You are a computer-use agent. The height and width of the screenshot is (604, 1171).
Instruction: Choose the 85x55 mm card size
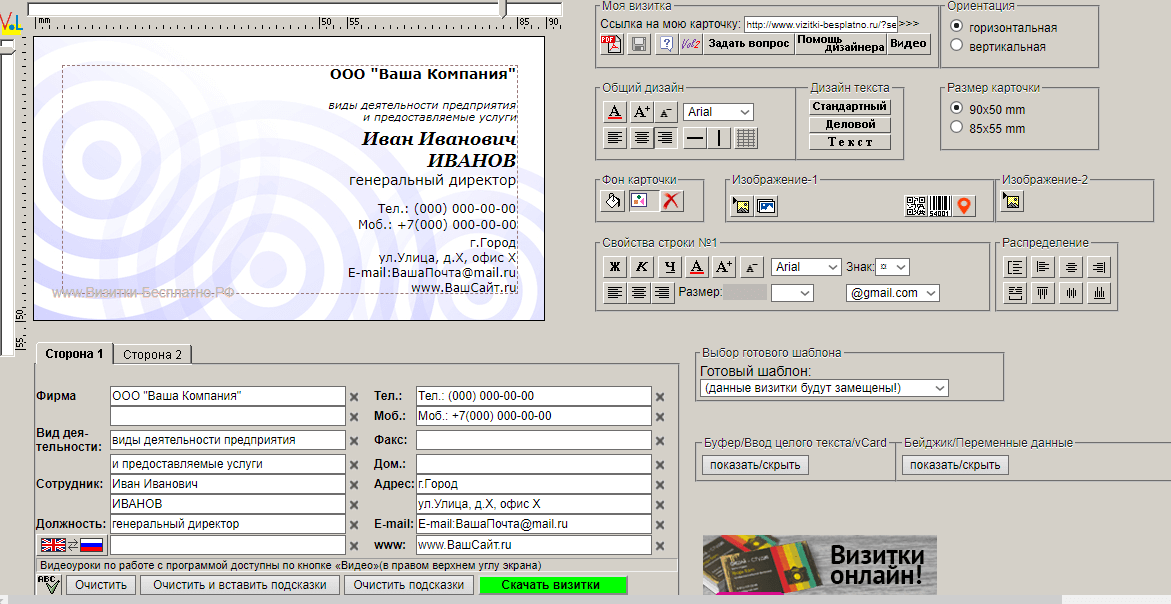957,128
